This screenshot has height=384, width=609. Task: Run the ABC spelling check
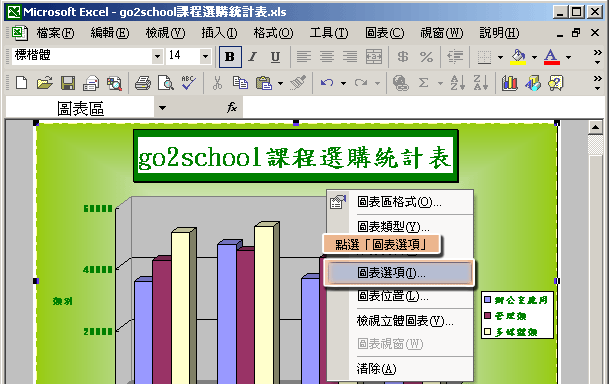[x=189, y=83]
